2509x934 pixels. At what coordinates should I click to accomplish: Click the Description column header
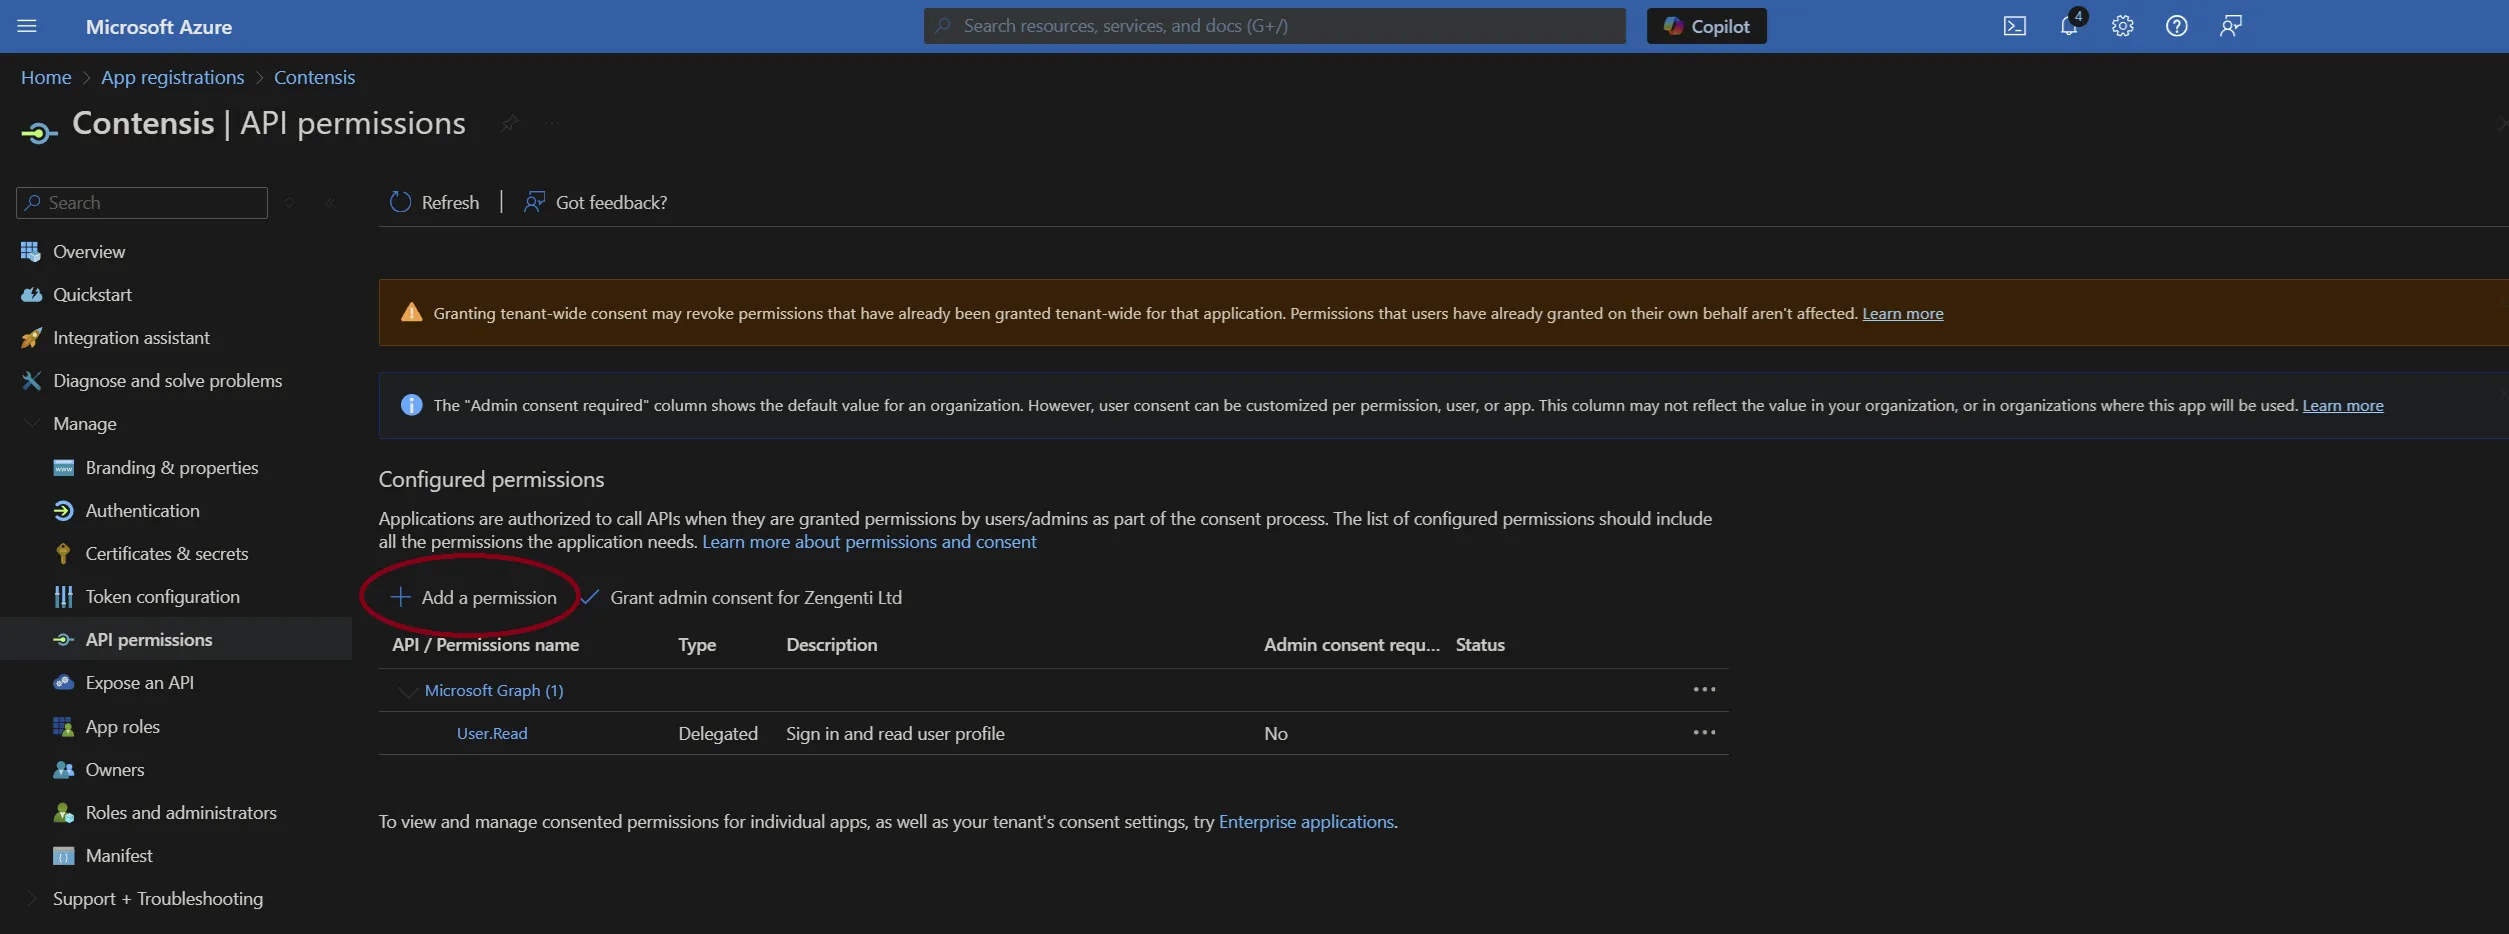(x=832, y=644)
